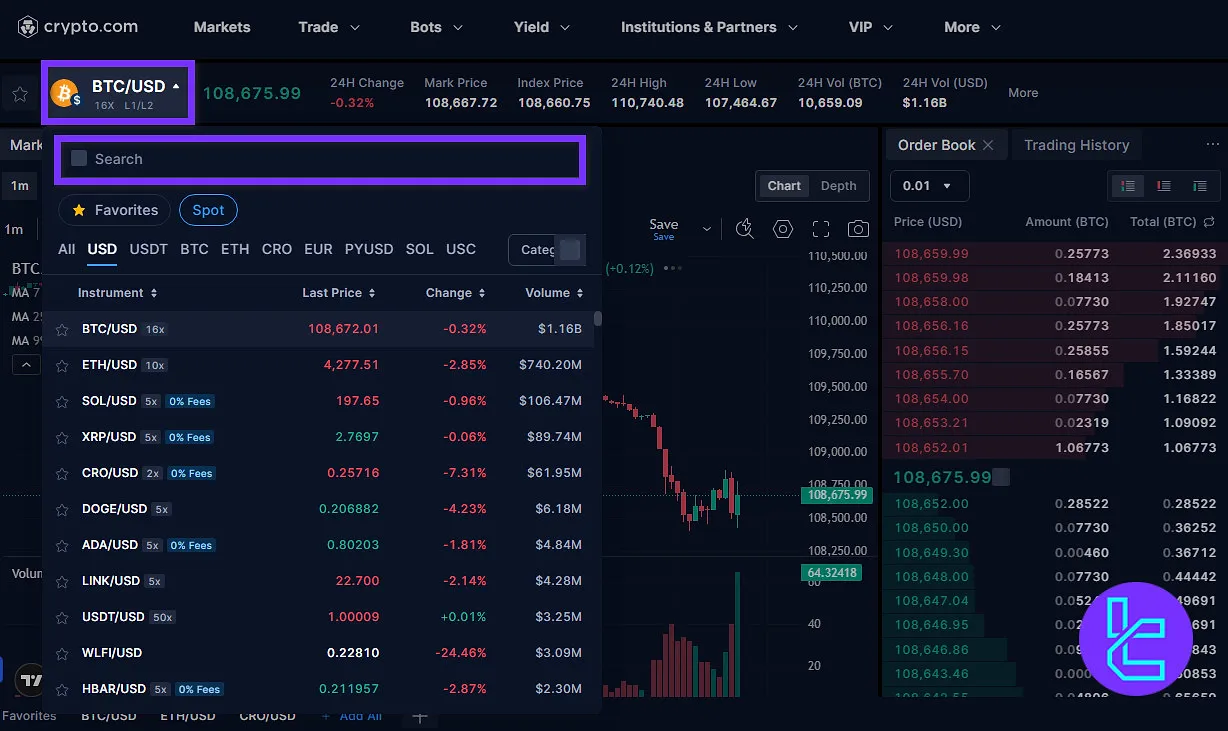1228x731 pixels.
Task: Switch to Depth chart view
Action: (x=838, y=186)
